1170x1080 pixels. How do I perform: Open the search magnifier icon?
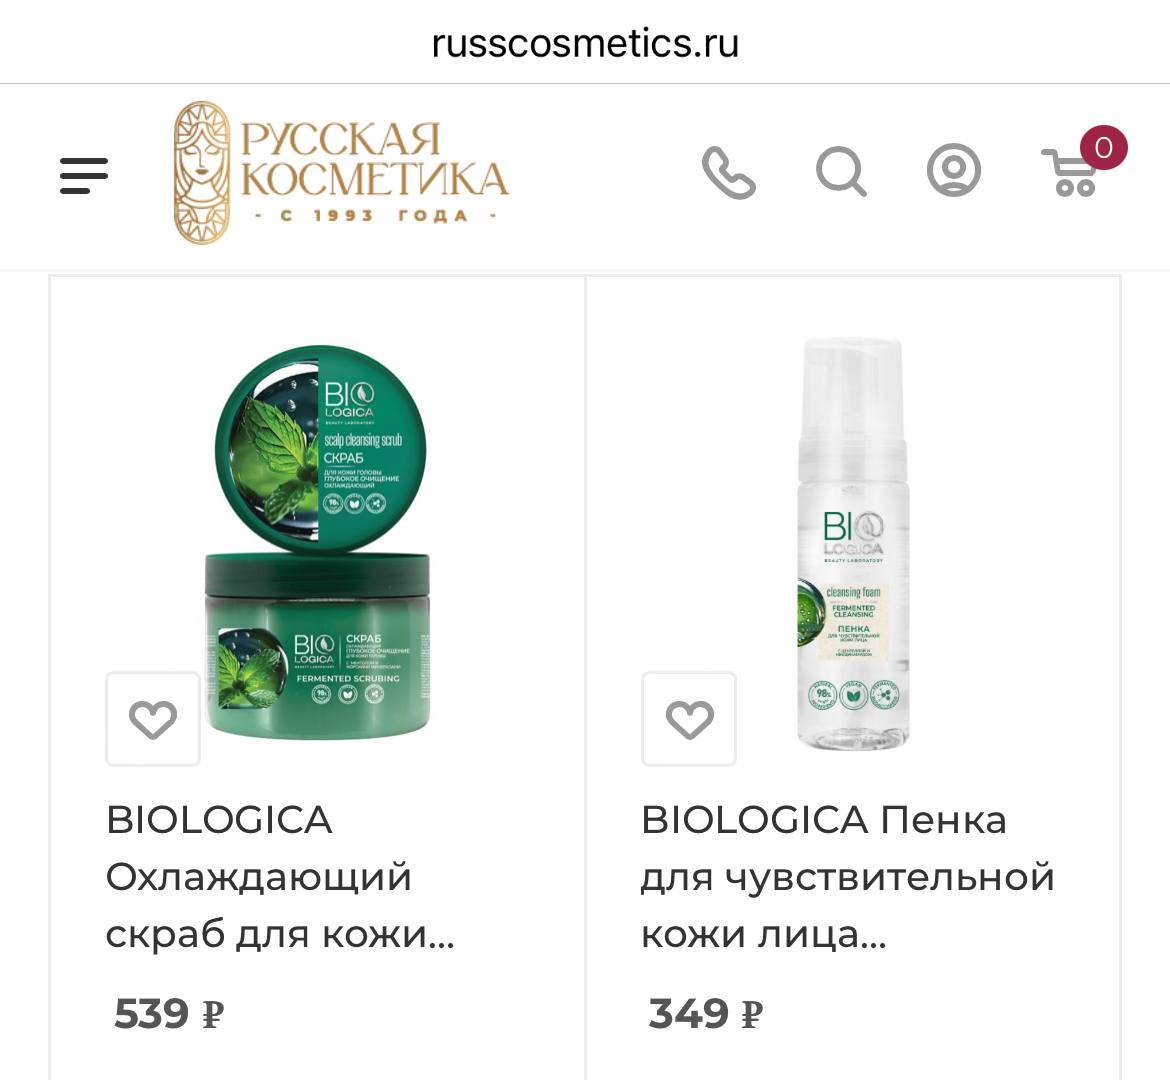point(841,172)
